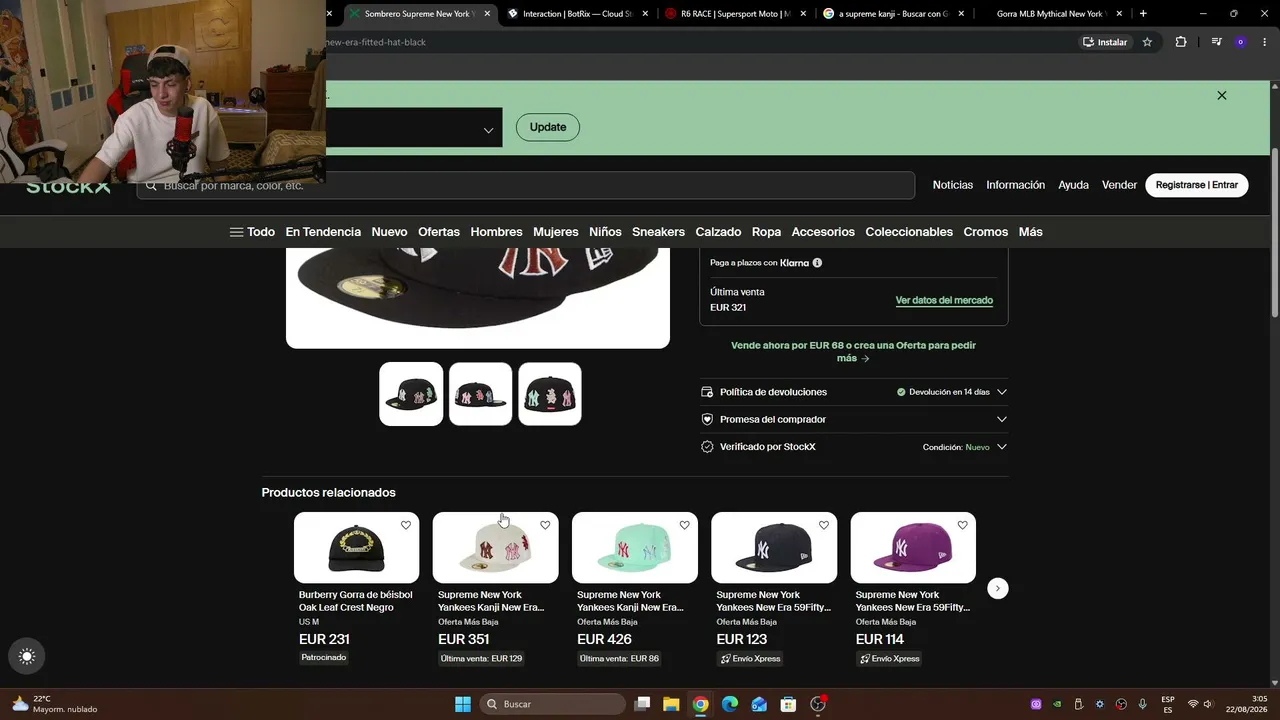Close the R6 RACE tab

(802, 14)
